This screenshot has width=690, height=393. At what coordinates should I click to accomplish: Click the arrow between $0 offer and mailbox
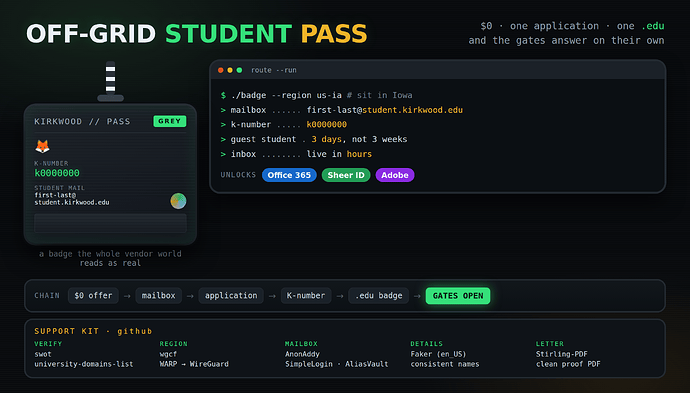(127, 296)
